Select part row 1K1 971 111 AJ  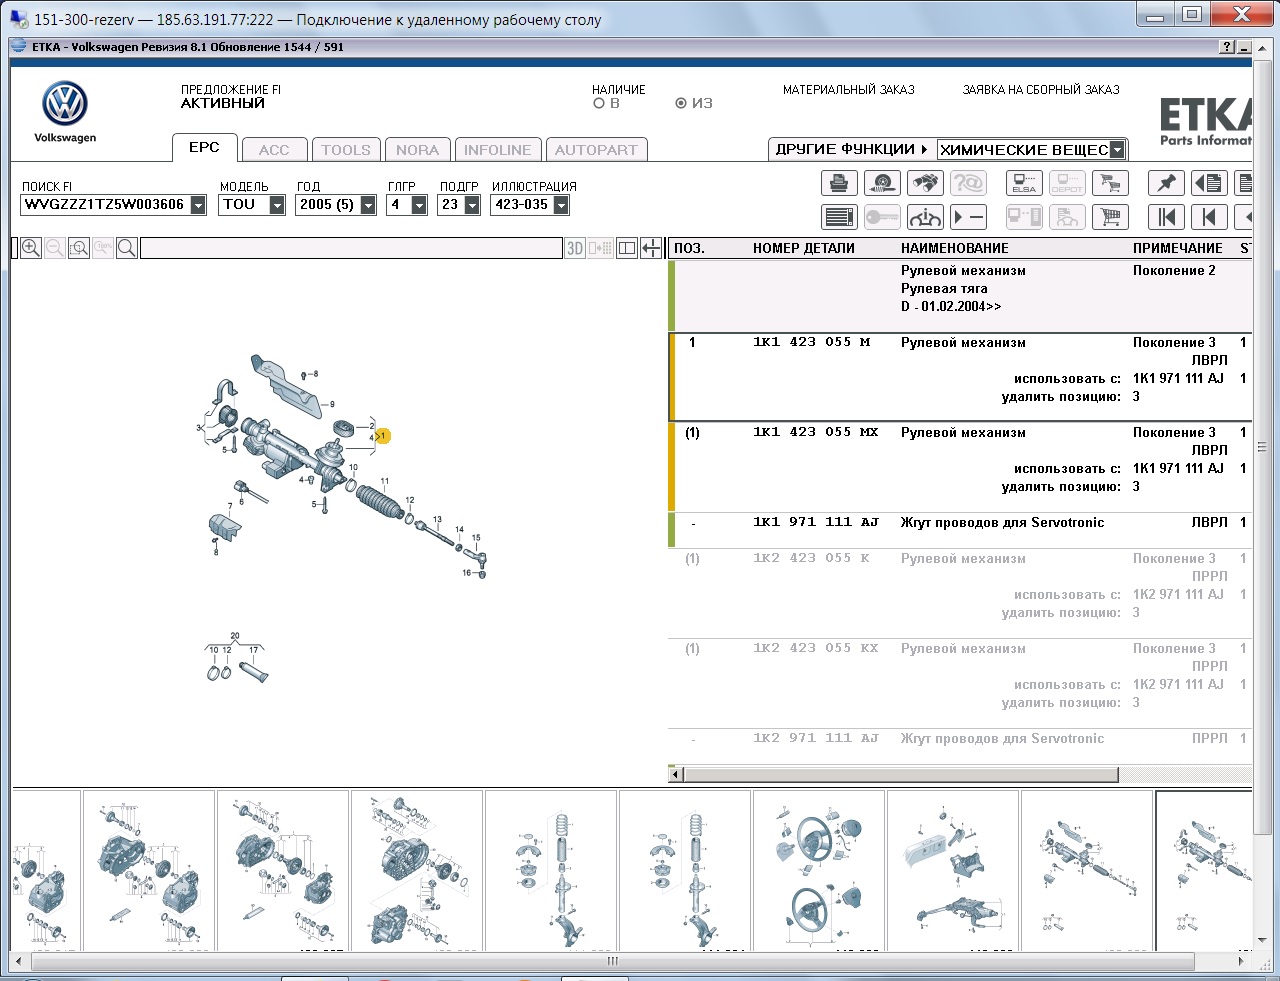[960, 530]
